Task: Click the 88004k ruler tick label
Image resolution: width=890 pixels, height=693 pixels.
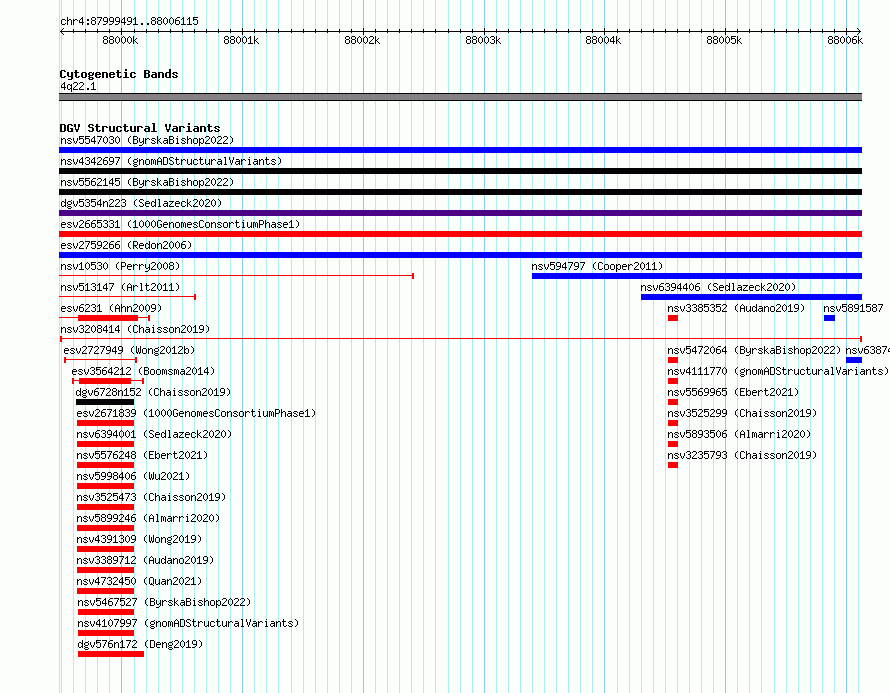Action: [603, 40]
